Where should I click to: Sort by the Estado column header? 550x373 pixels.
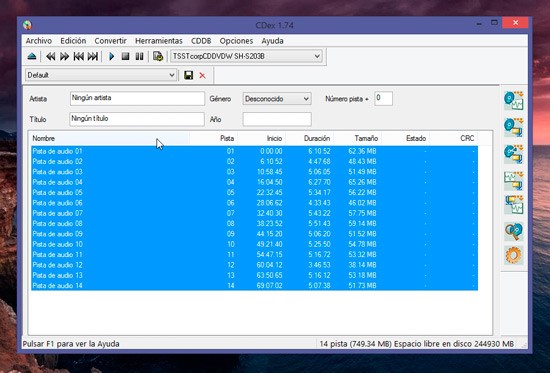[x=406, y=138]
